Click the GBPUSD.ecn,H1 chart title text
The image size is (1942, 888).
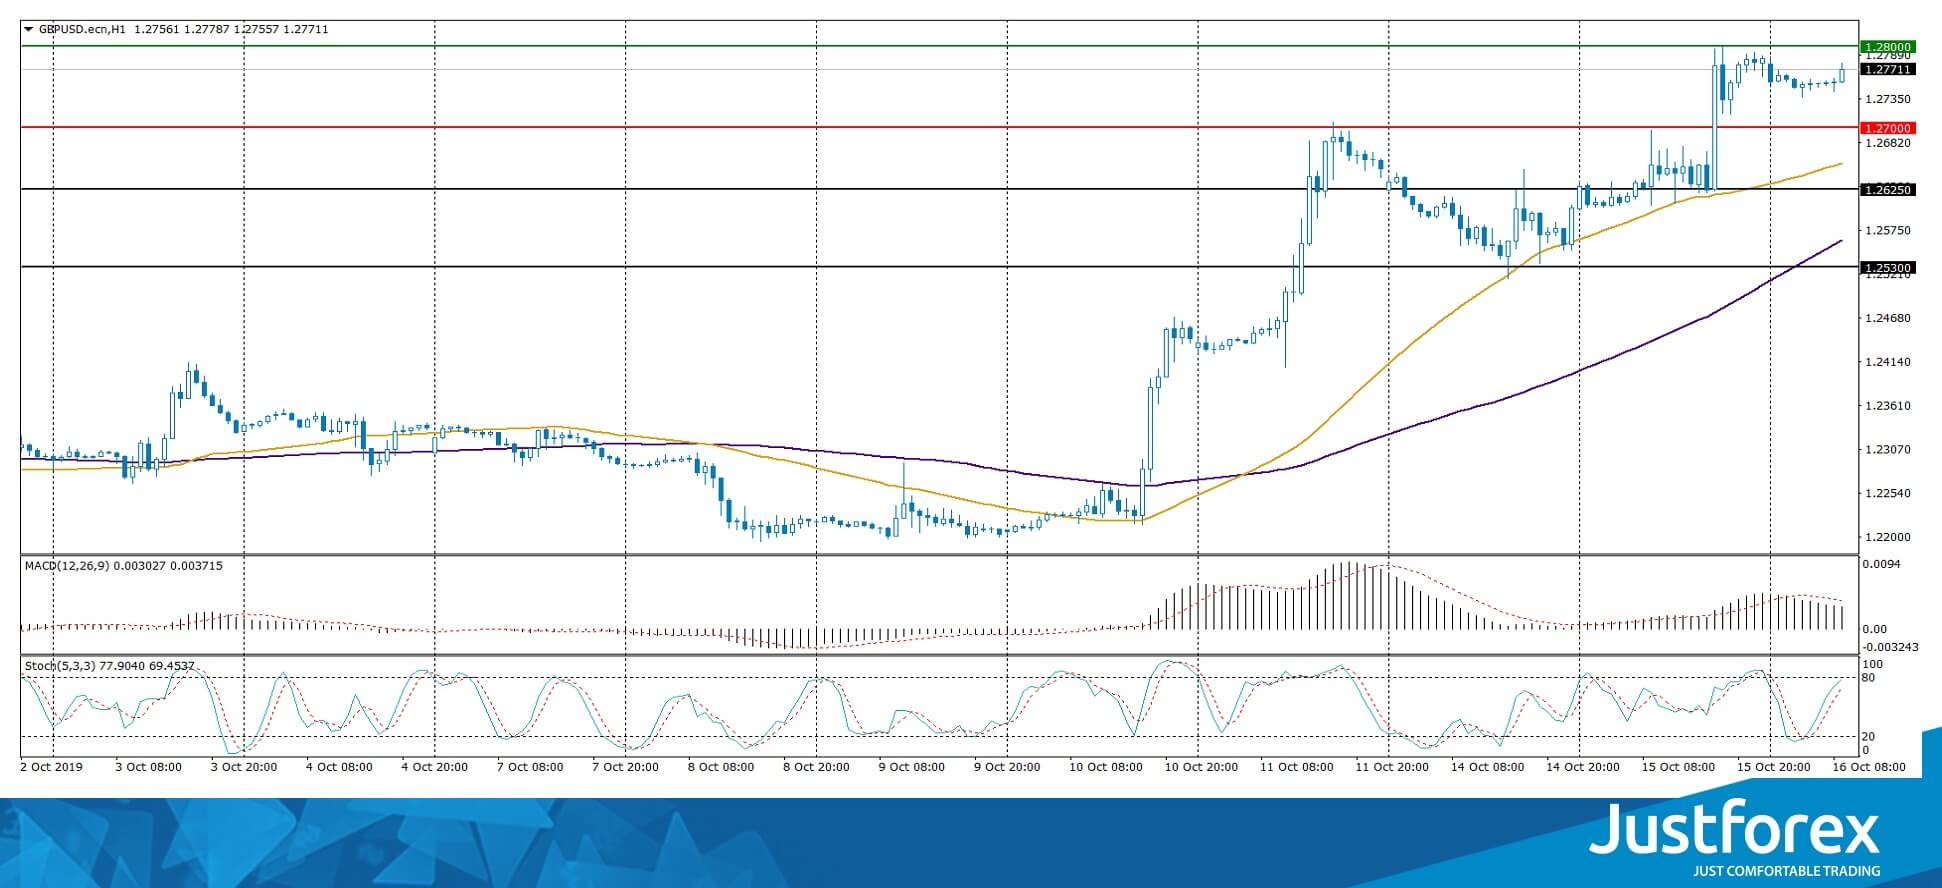[x=82, y=29]
